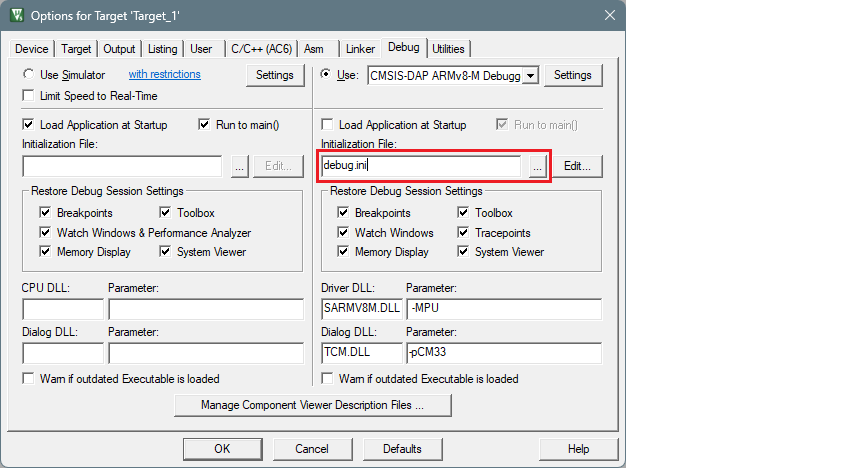Click simulator Dialog DLL input field
The height and width of the screenshot is (468, 852).
click(63, 353)
